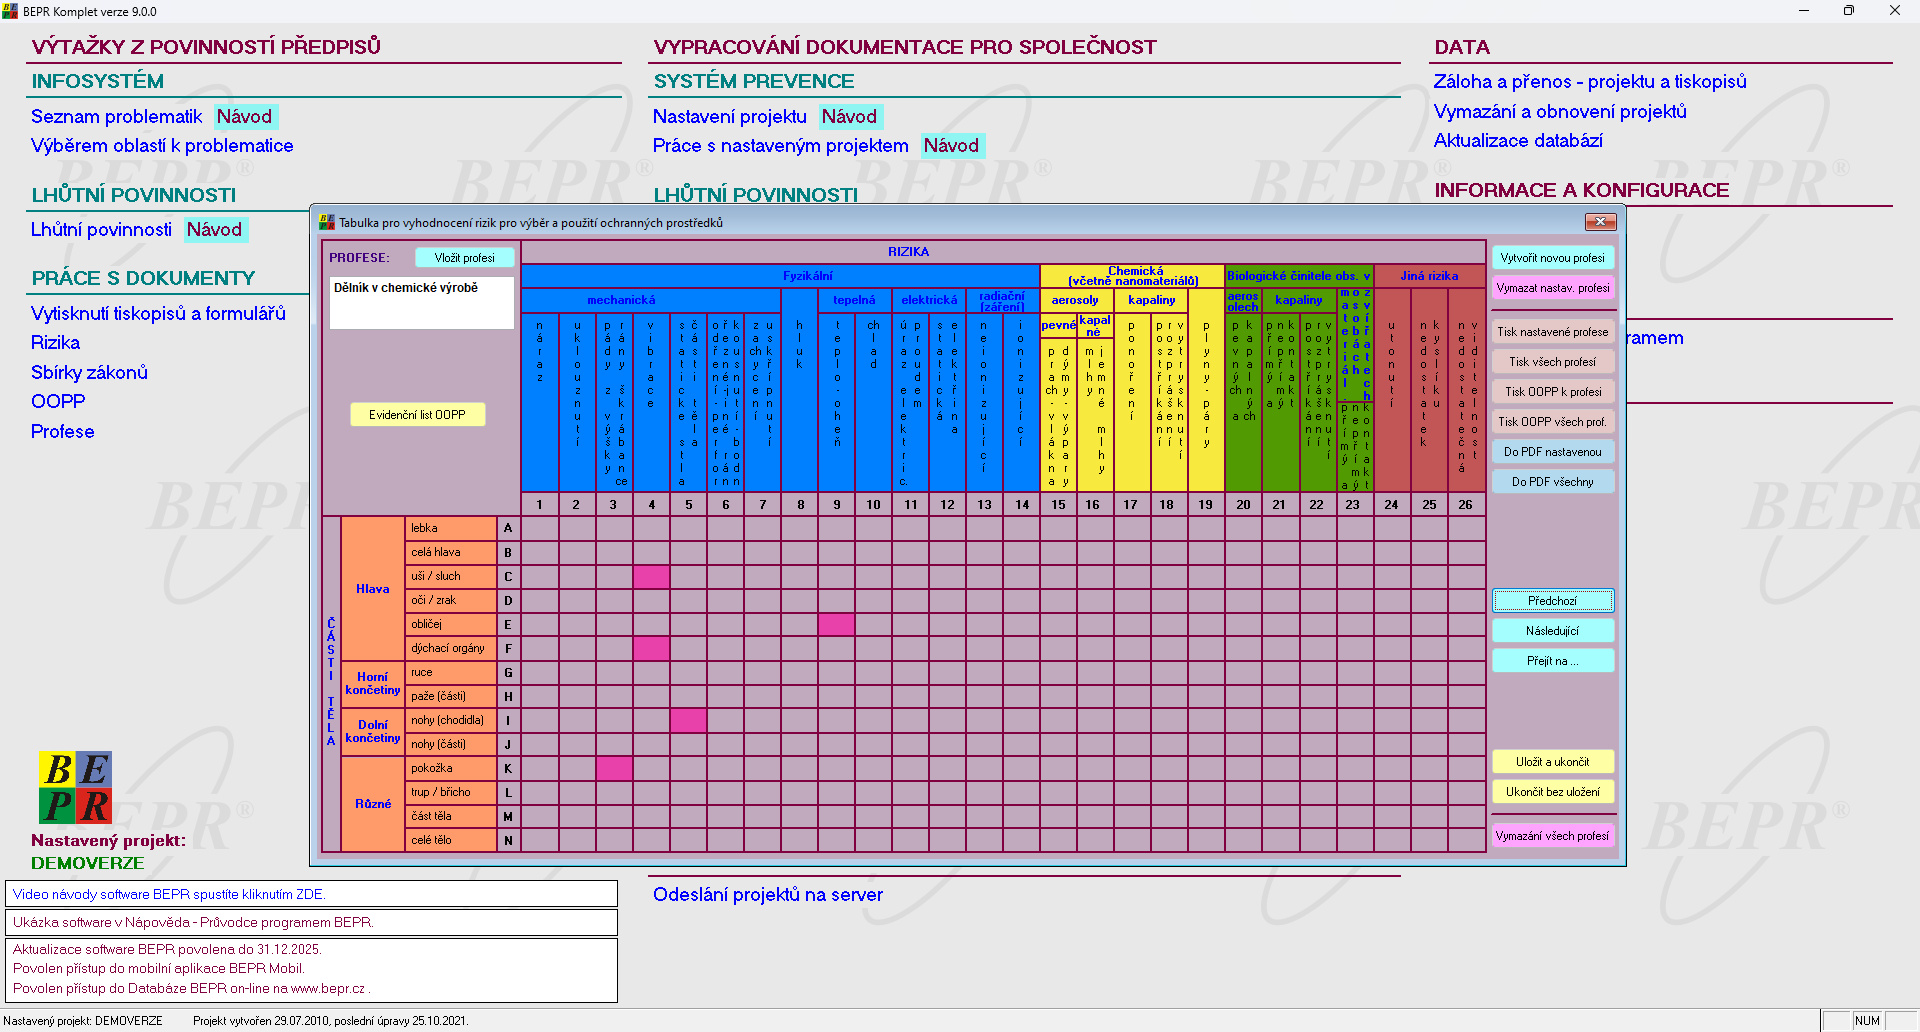Click Tisk OOPP všech prof. button
This screenshot has height=1032, width=1920.
pos(1553,422)
